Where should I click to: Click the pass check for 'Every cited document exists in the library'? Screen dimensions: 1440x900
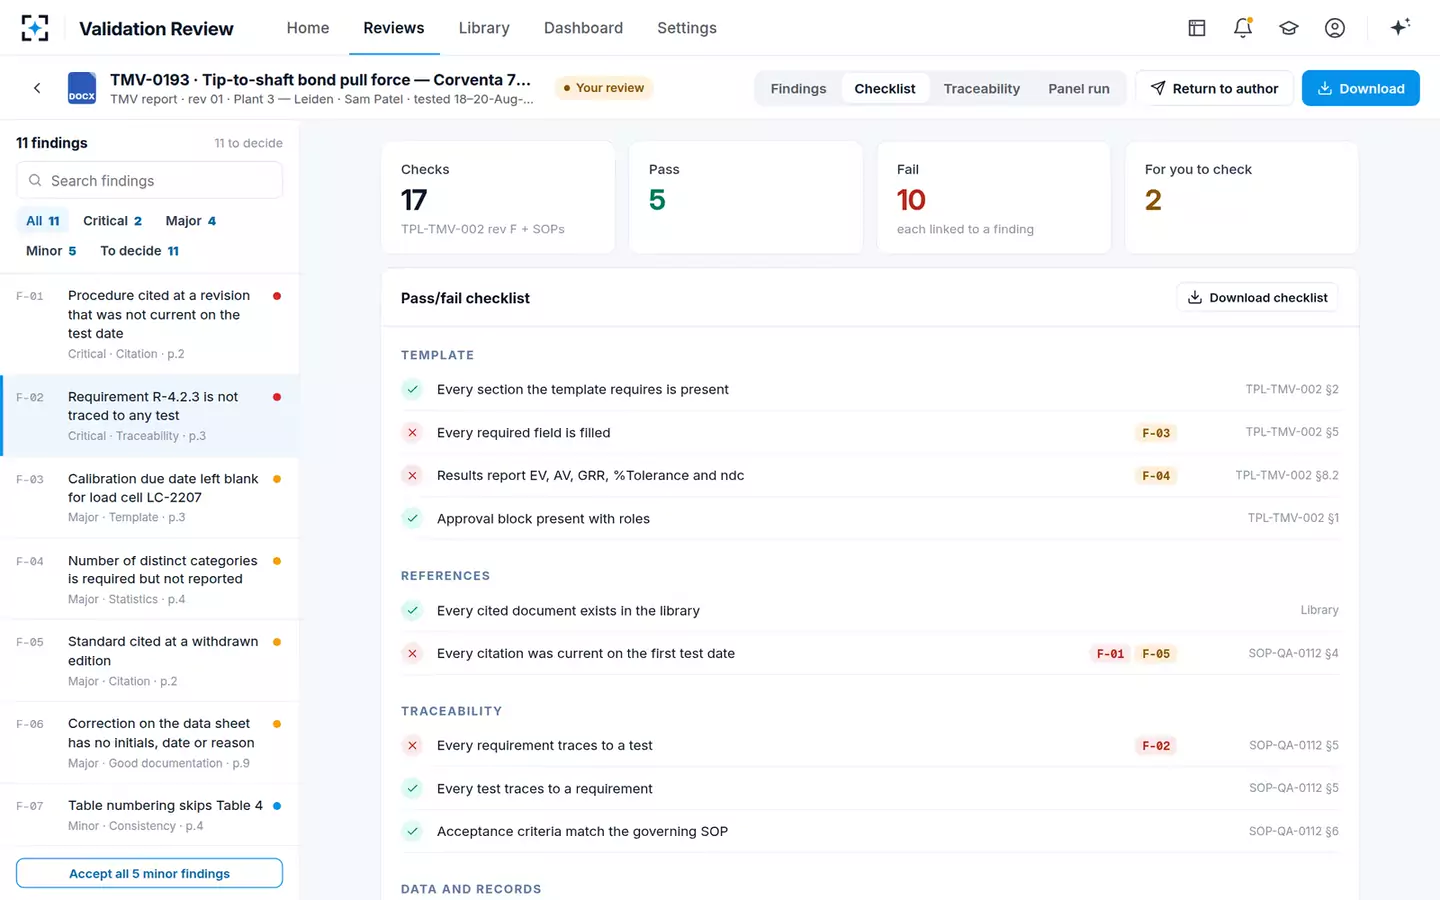412,610
